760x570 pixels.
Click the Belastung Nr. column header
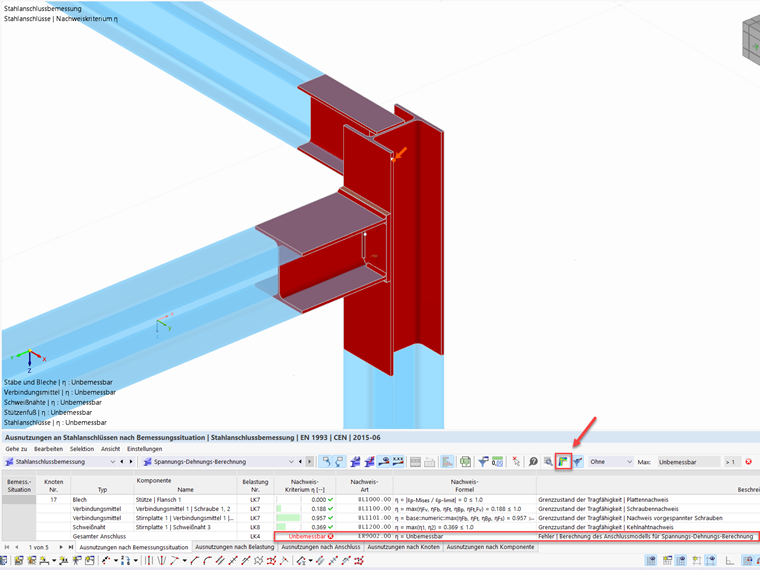tap(255, 485)
